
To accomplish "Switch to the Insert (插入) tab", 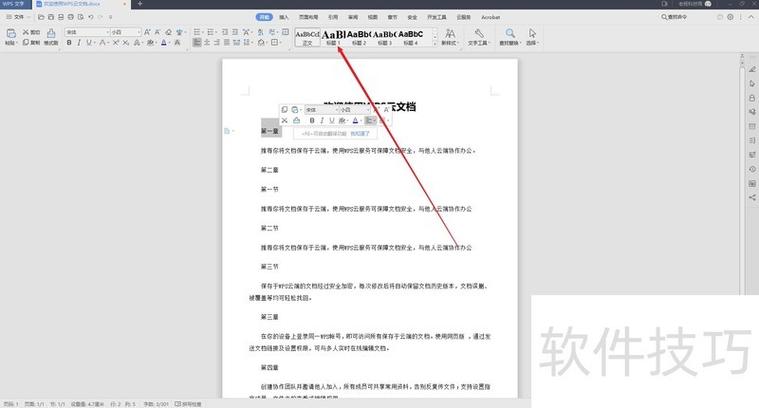I will (284, 17).
